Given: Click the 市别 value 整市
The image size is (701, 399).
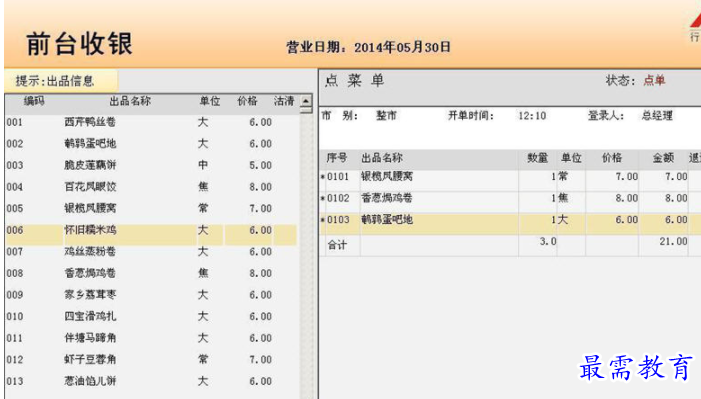Looking at the screenshot, I should 387,116.
